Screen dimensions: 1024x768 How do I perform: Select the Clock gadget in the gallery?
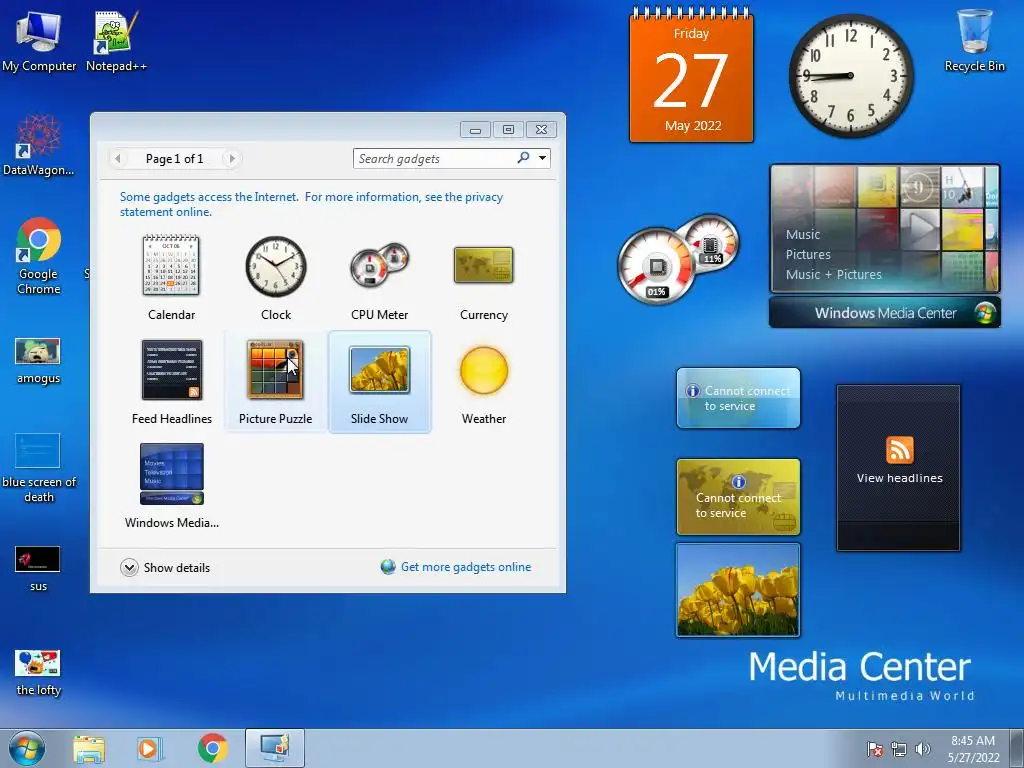pos(276,278)
